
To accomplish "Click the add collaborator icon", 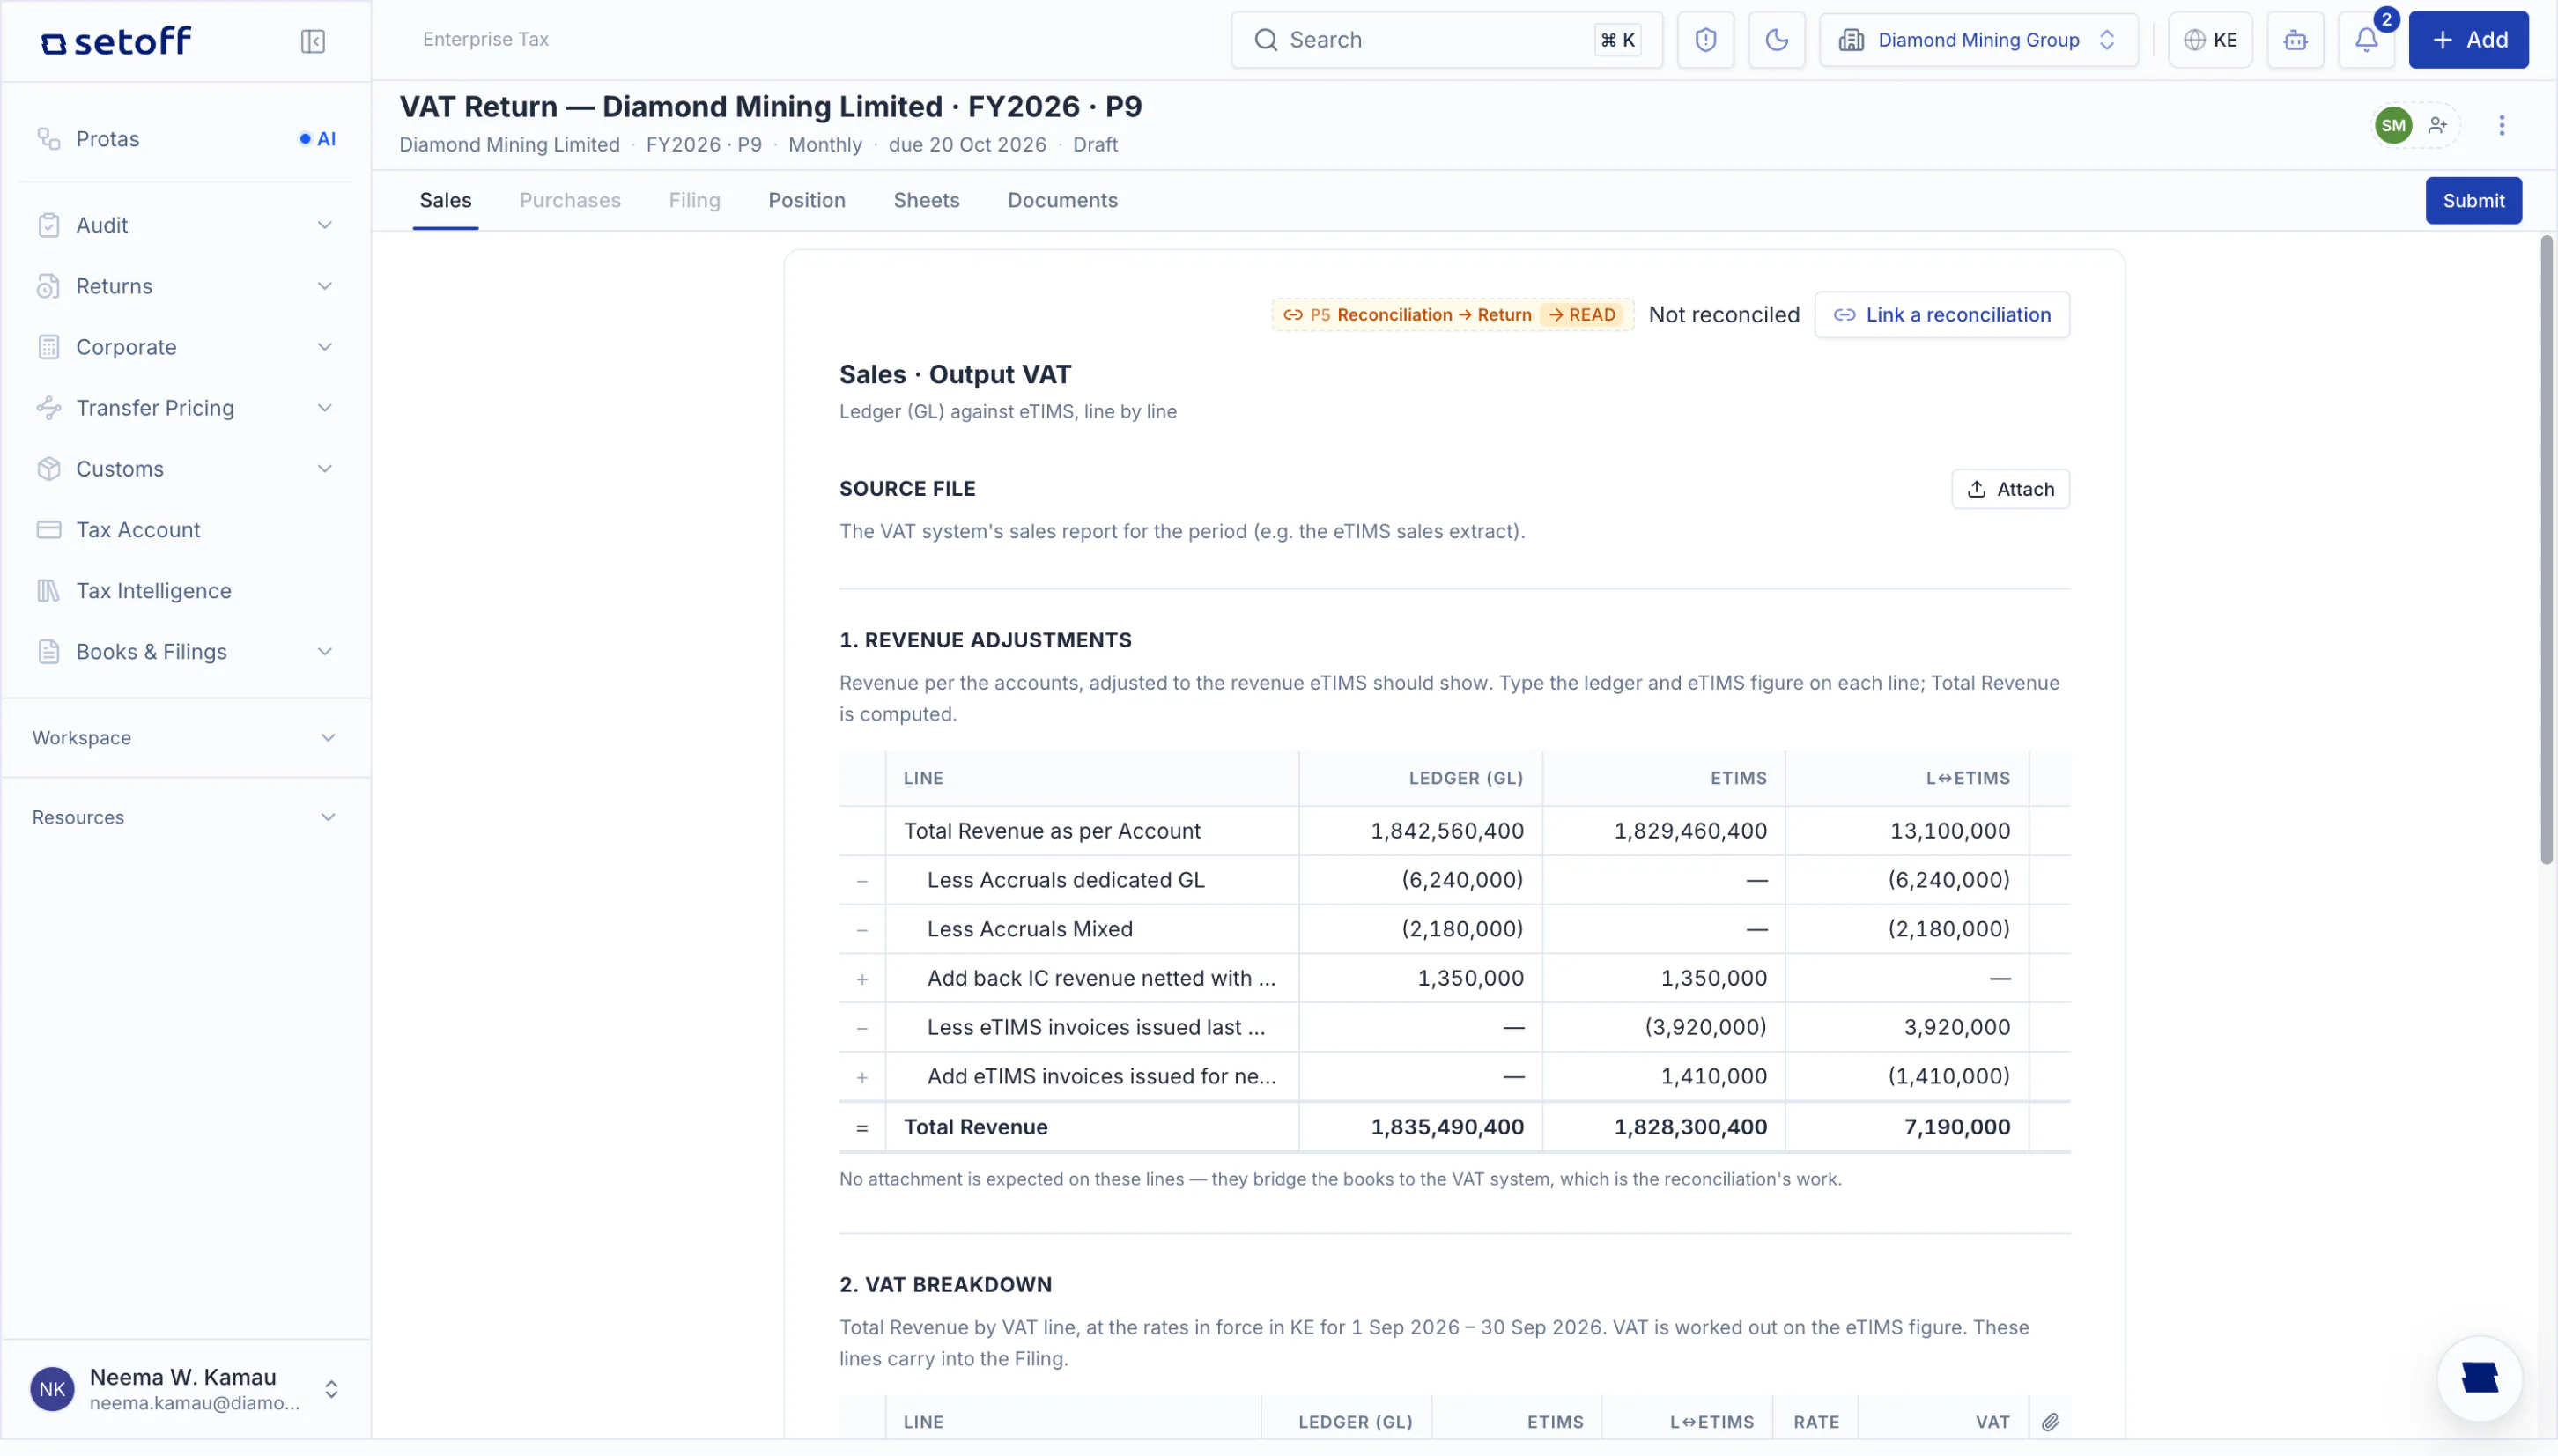I will [x=2437, y=125].
